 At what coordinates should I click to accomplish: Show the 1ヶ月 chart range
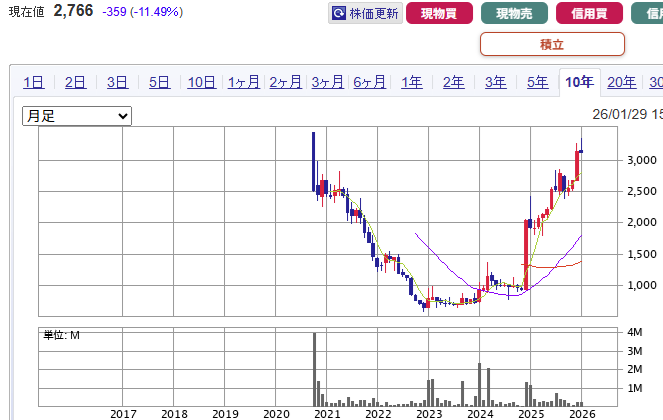click(244, 83)
